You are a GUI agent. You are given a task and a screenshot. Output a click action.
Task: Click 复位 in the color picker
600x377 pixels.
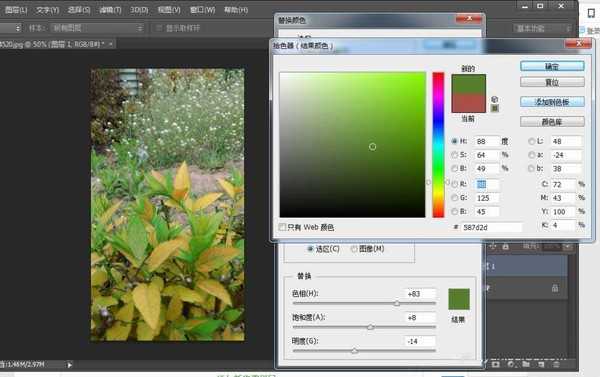click(x=552, y=82)
